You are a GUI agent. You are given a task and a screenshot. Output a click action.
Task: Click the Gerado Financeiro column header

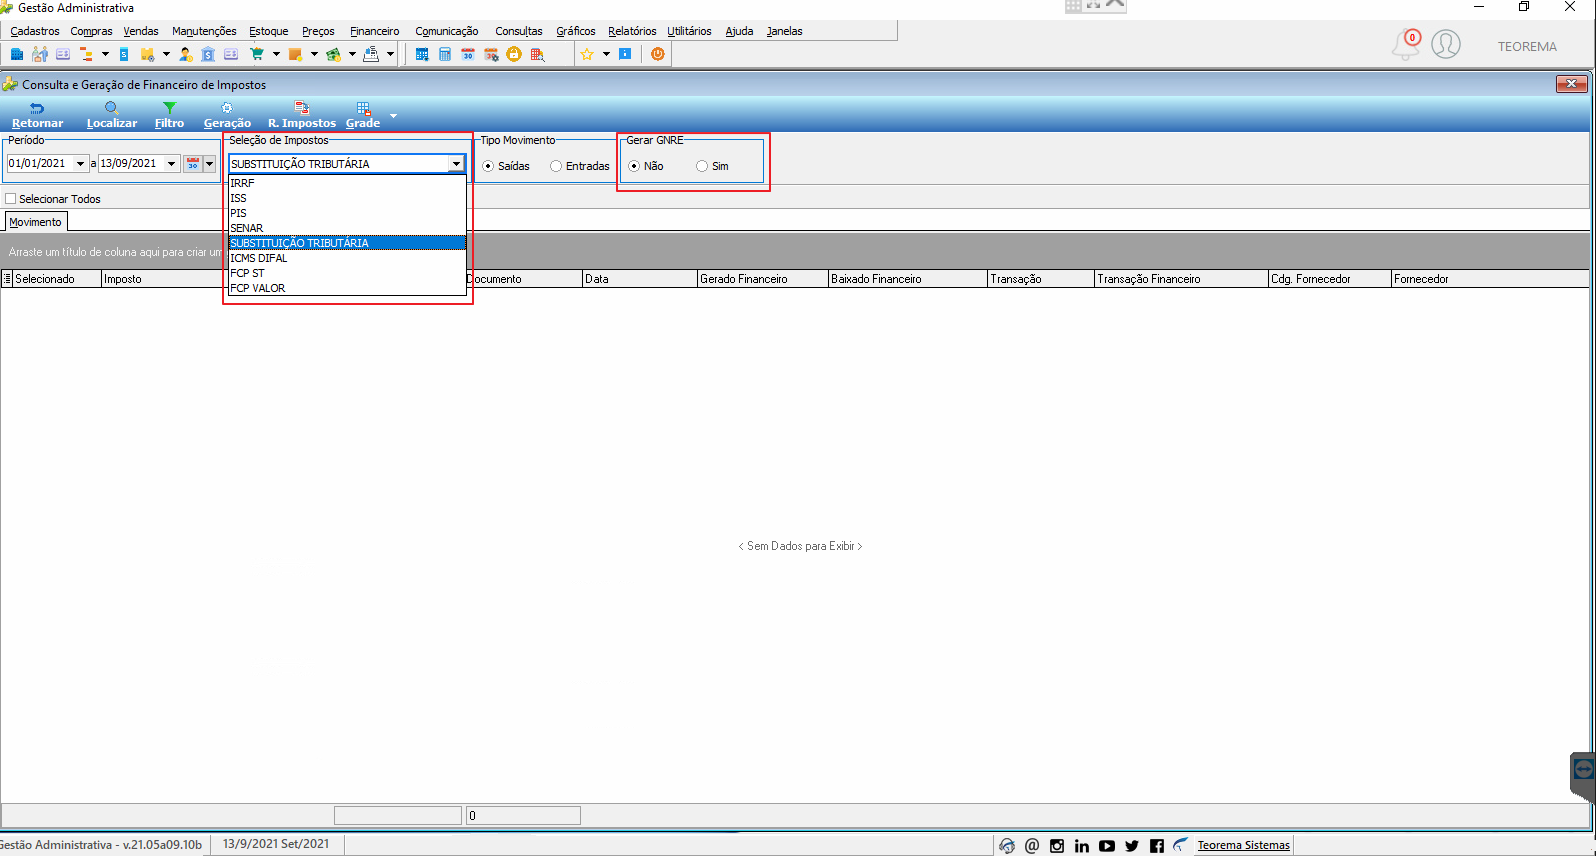coord(762,279)
